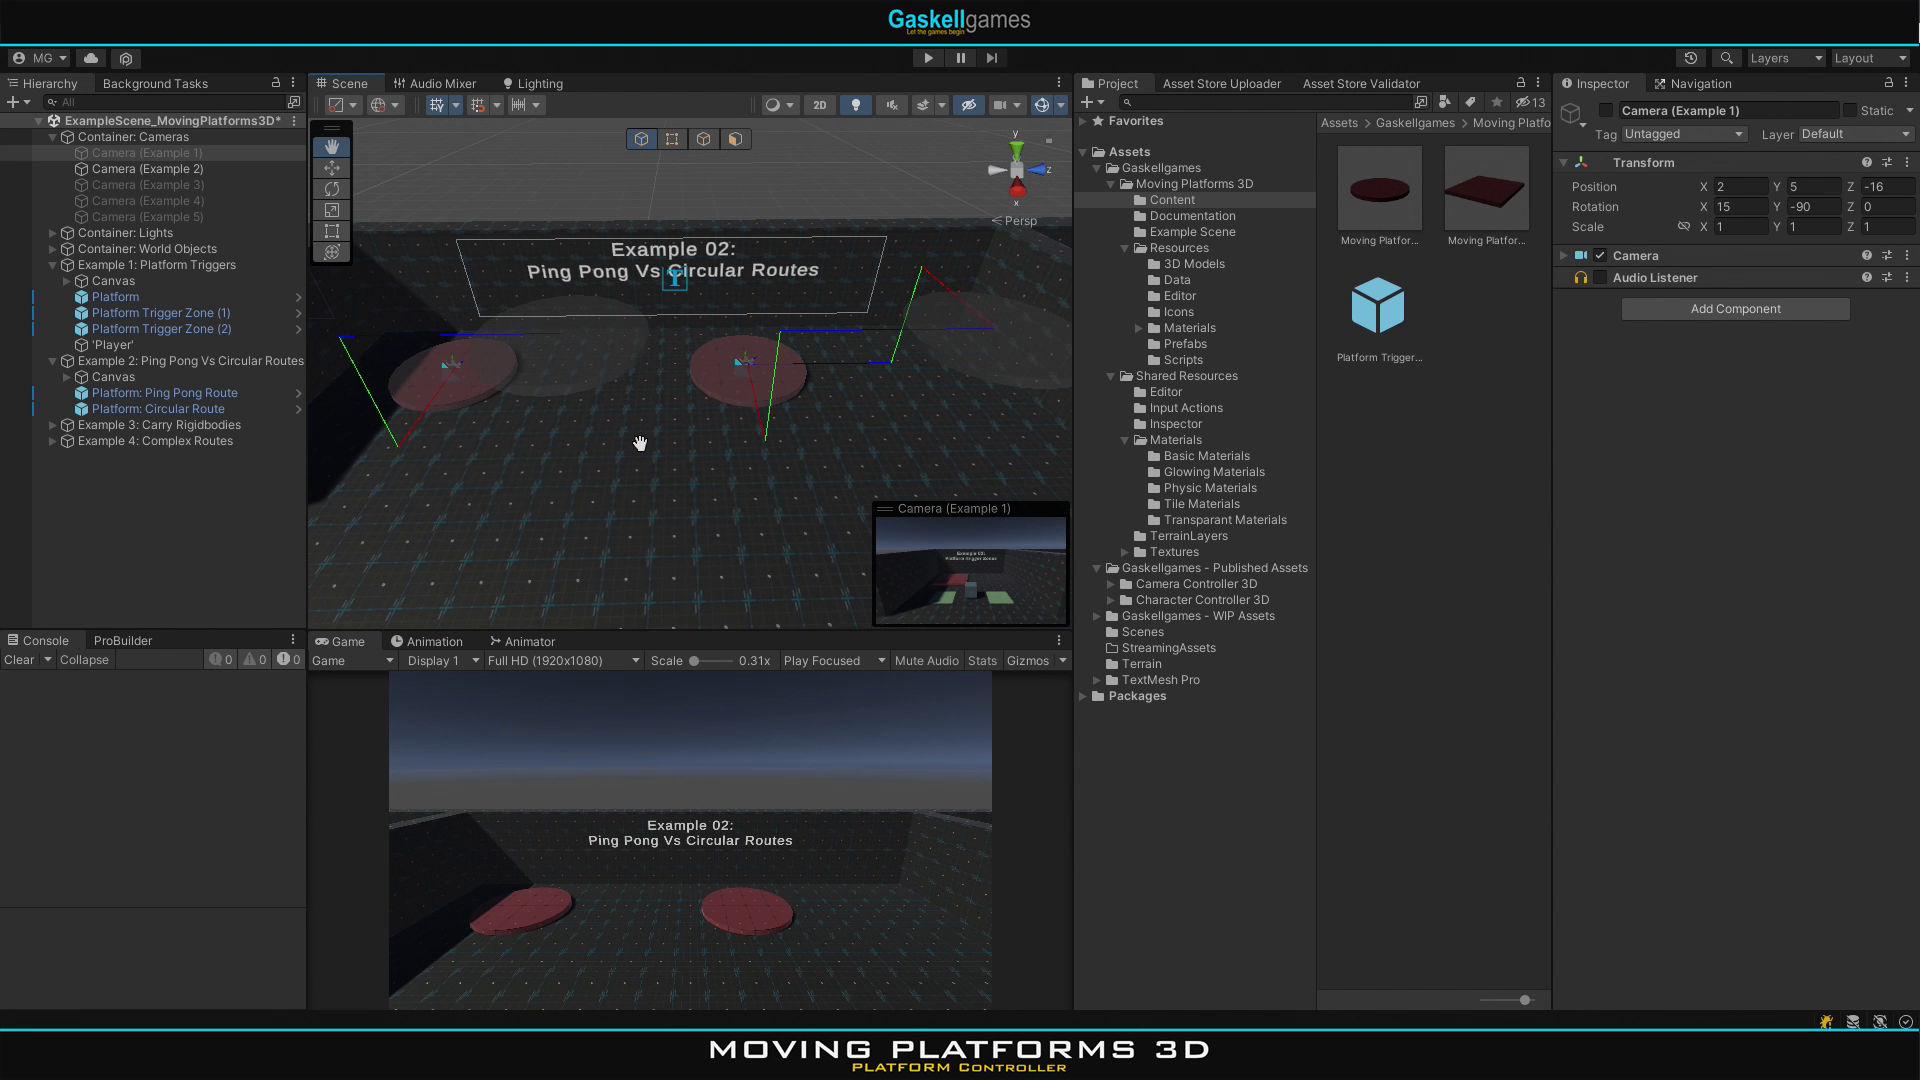
Task: Expand Example 3: Carry Rigidbodies in Hierarchy
Action: tap(53, 425)
